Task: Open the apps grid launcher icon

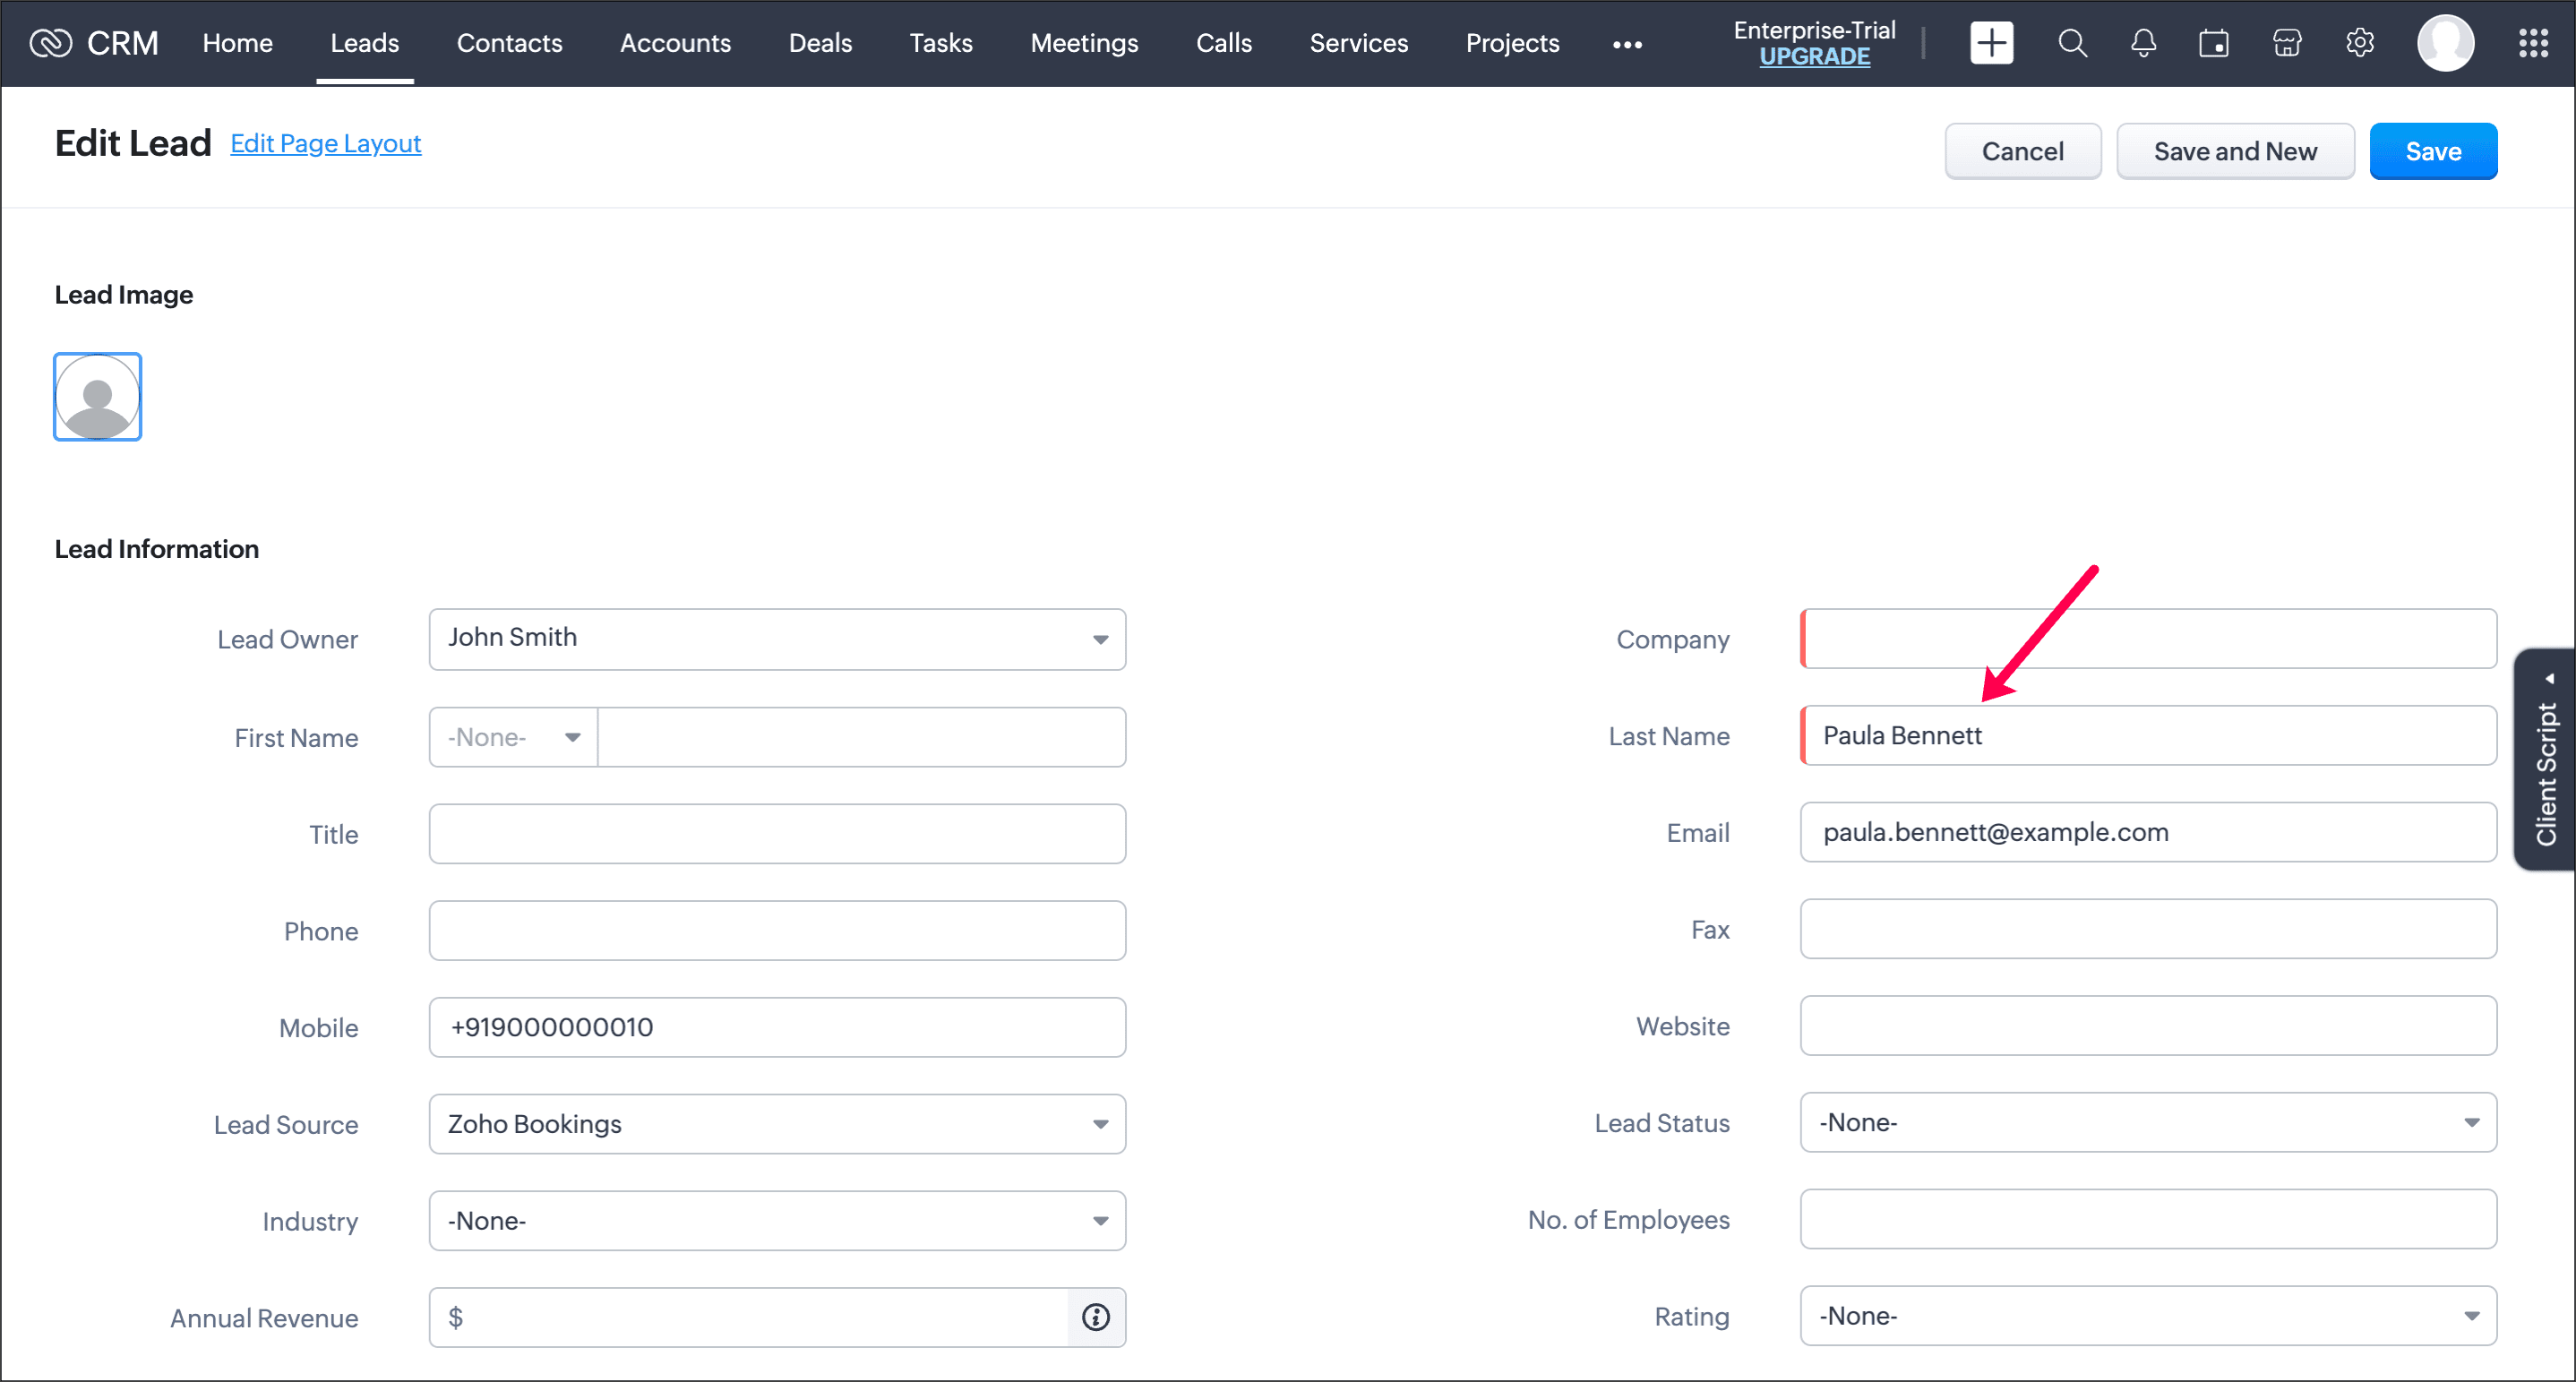Action: click(x=2532, y=43)
